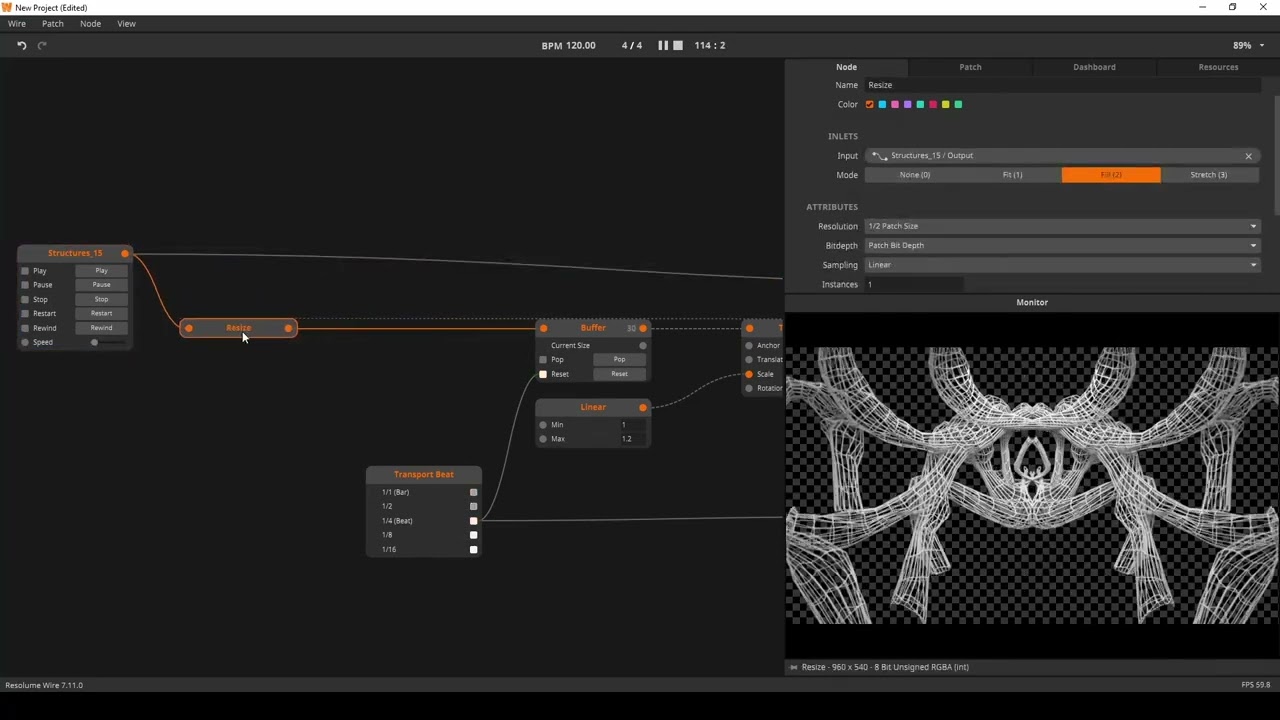Click the Restart button on Structures_15

(x=101, y=314)
